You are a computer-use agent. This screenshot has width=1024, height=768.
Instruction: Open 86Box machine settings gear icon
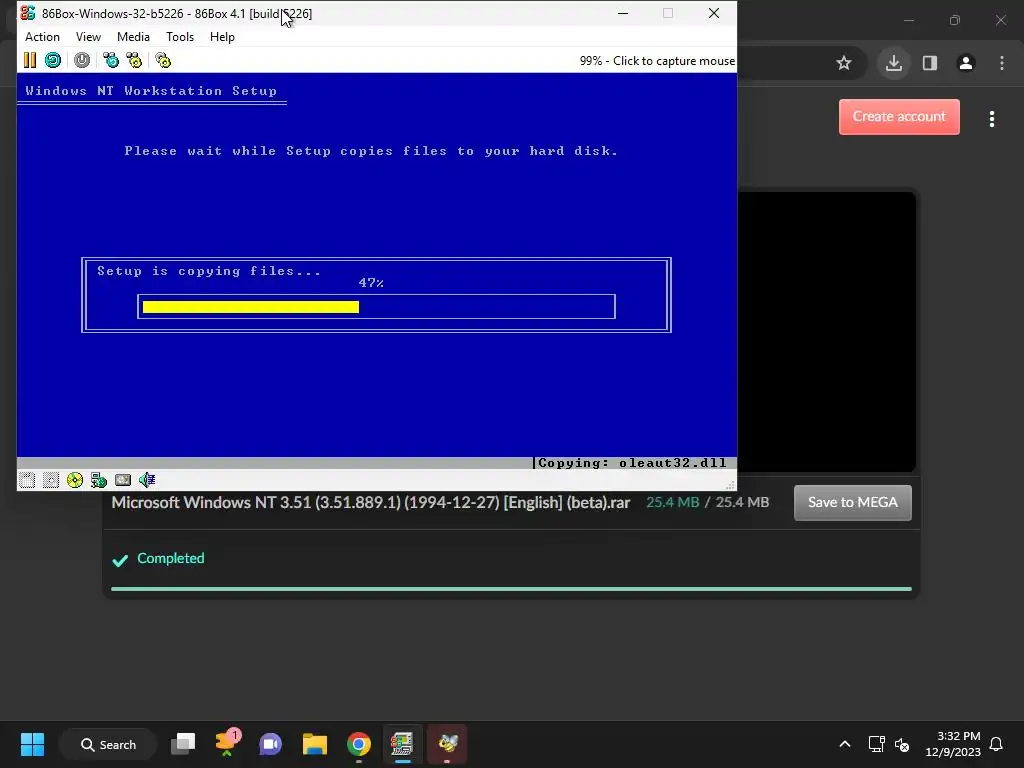163,61
